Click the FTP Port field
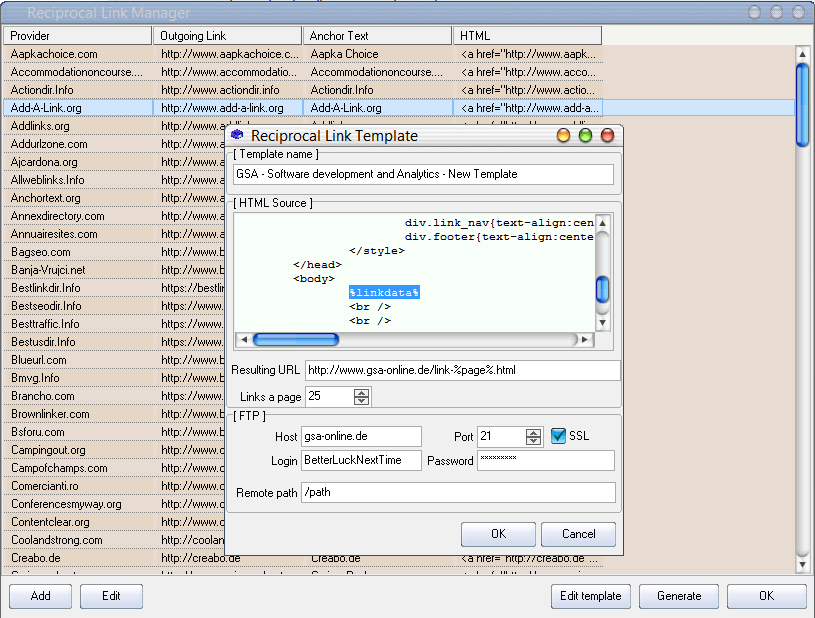This screenshot has height=618, width=815. tap(502, 436)
